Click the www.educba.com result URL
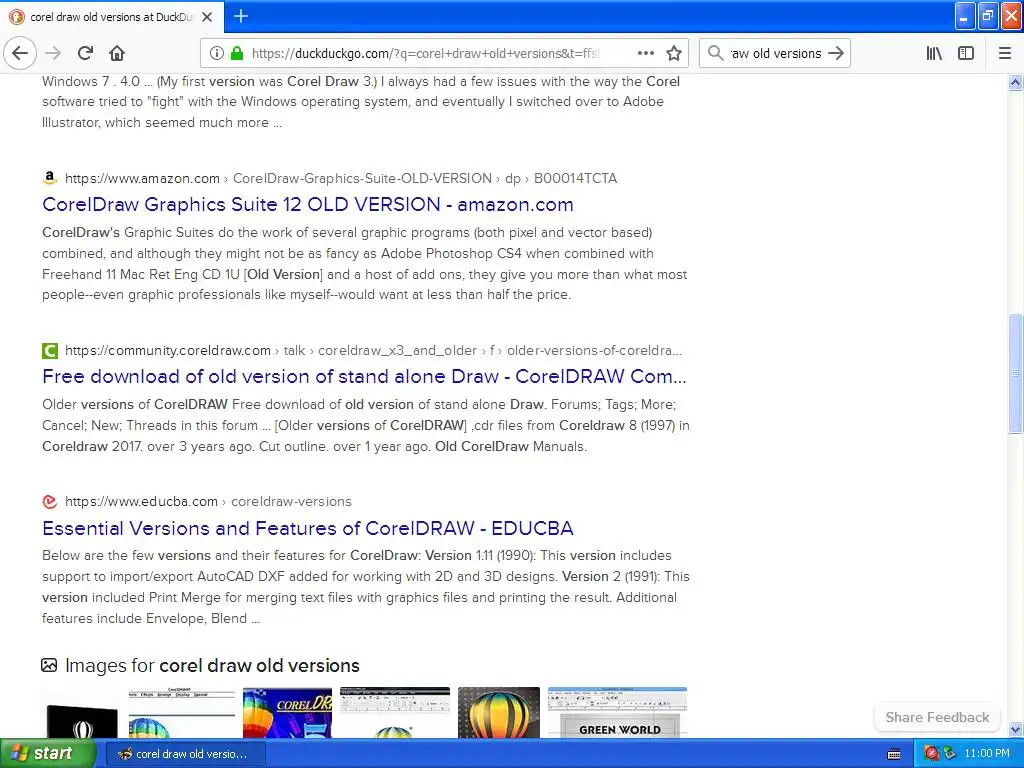 (141, 502)
